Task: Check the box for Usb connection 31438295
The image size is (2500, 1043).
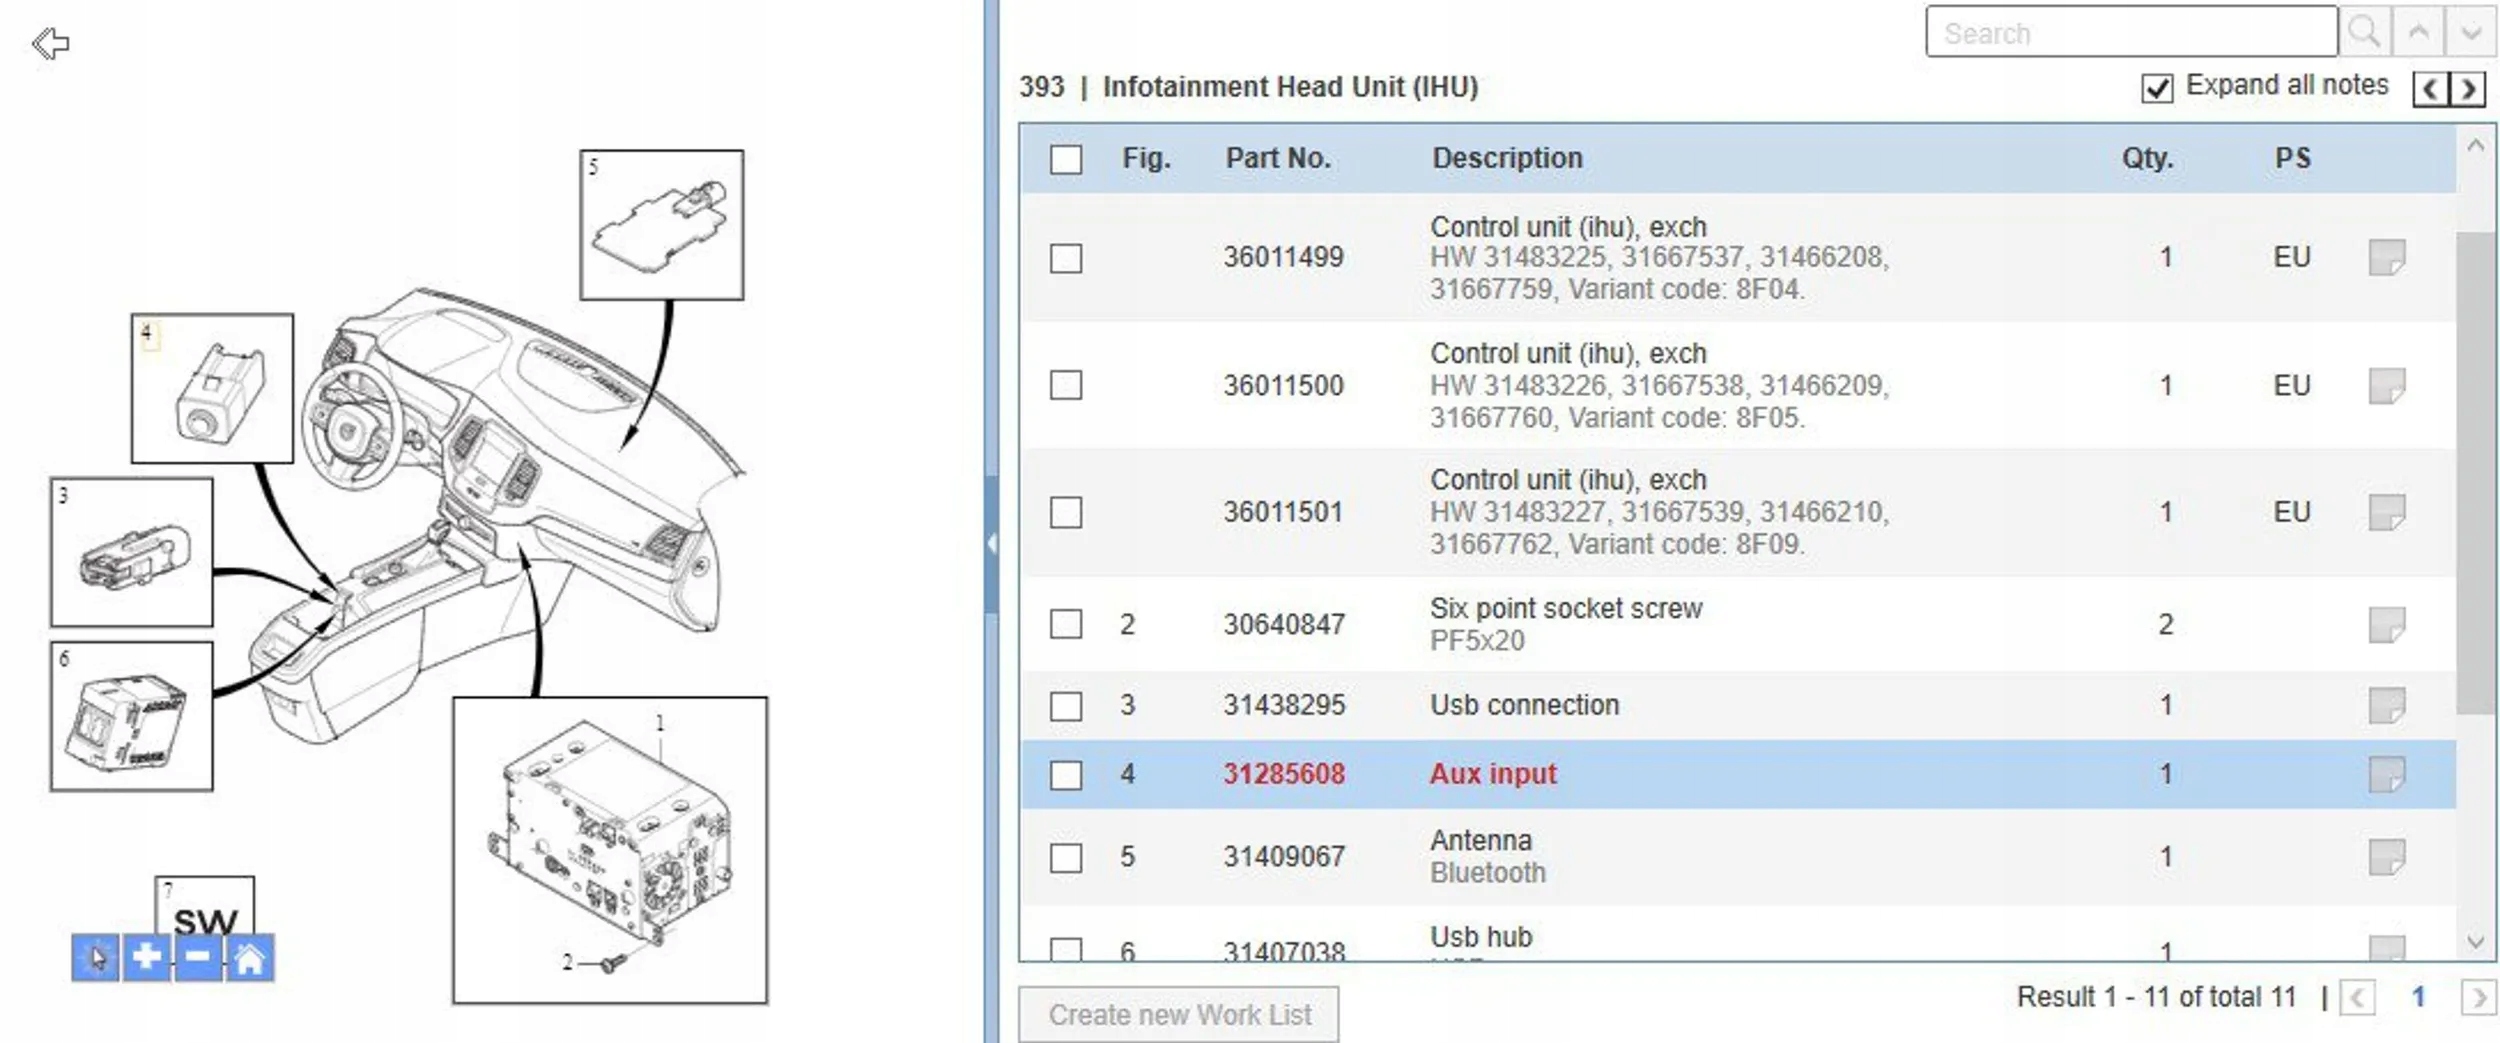Action: point(1066,706)
